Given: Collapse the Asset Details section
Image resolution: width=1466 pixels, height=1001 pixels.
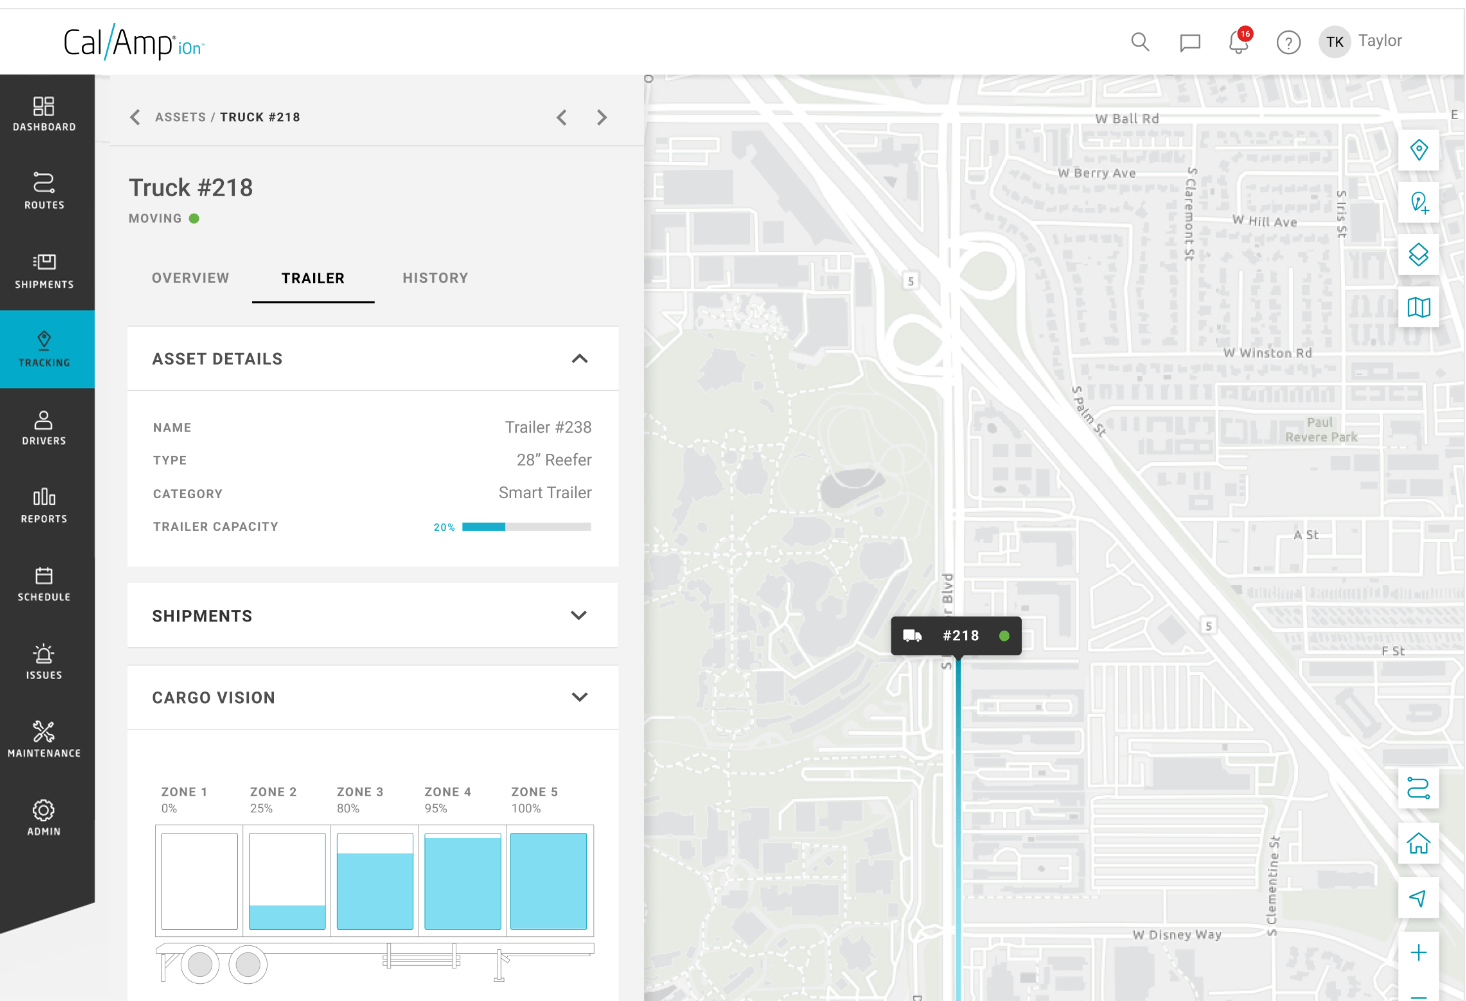Looking at the screenshot, I should [x=579, y=358].
